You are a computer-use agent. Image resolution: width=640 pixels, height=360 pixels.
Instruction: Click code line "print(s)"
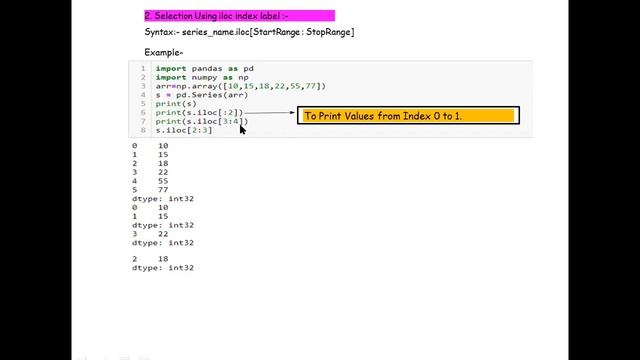pyautogui.click(x=176, y=104)
